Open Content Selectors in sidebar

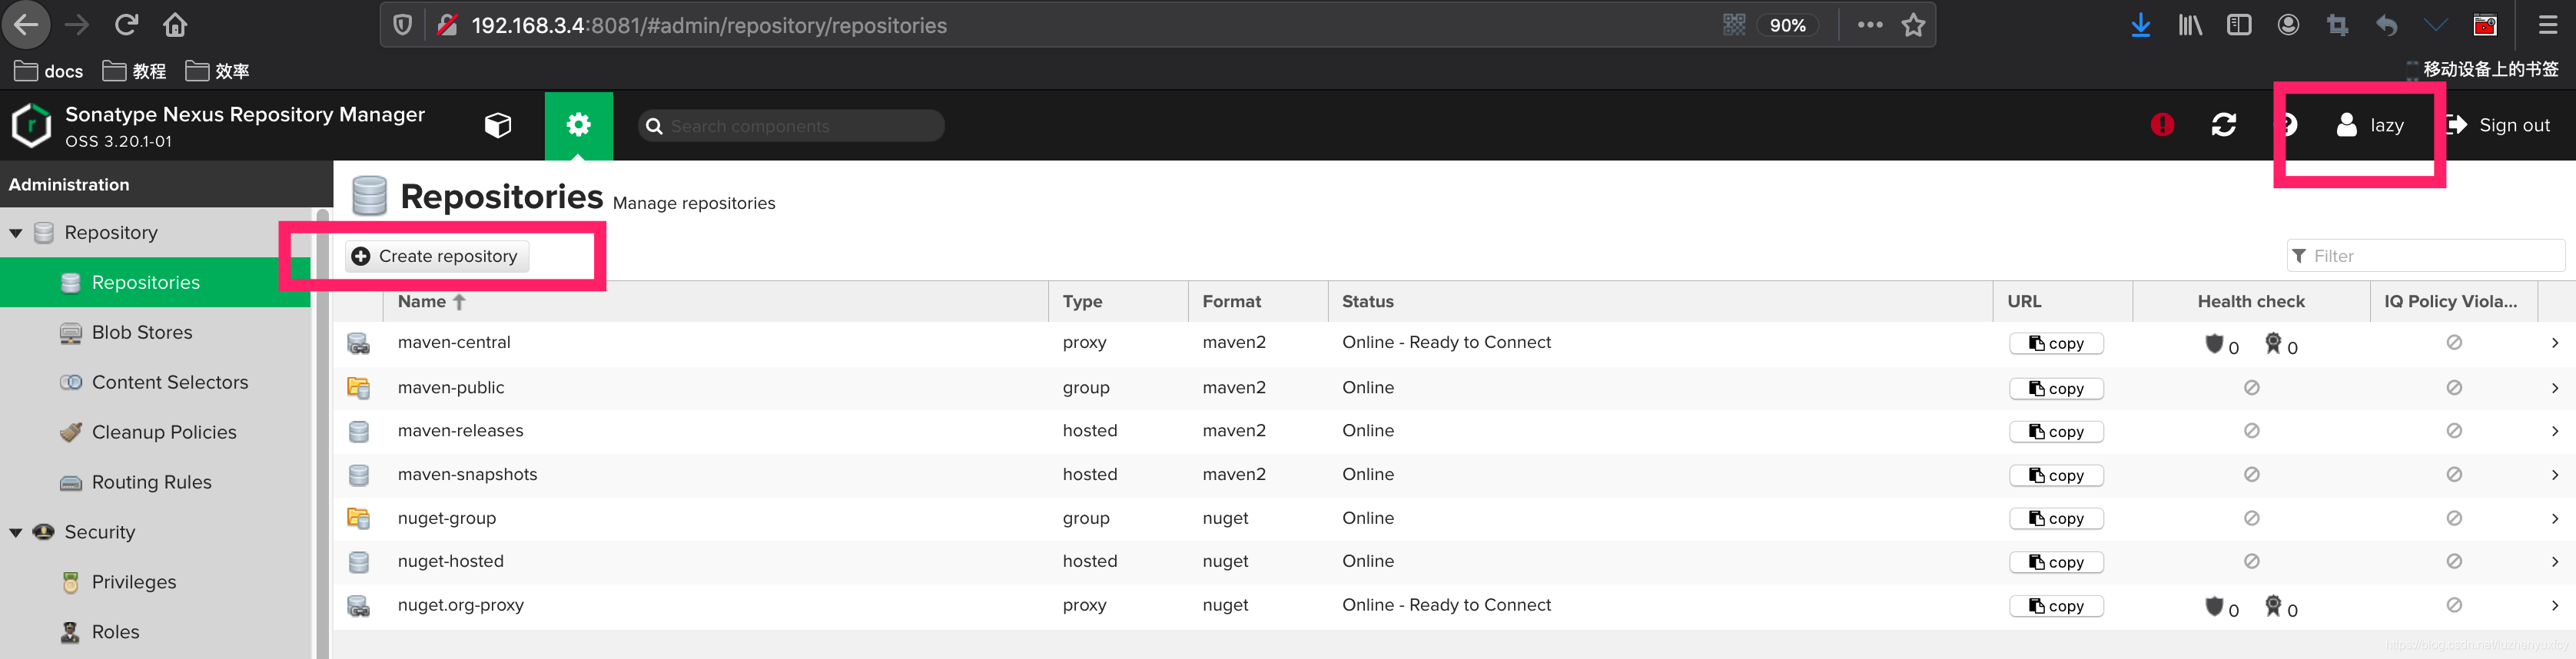click(170, 383)
